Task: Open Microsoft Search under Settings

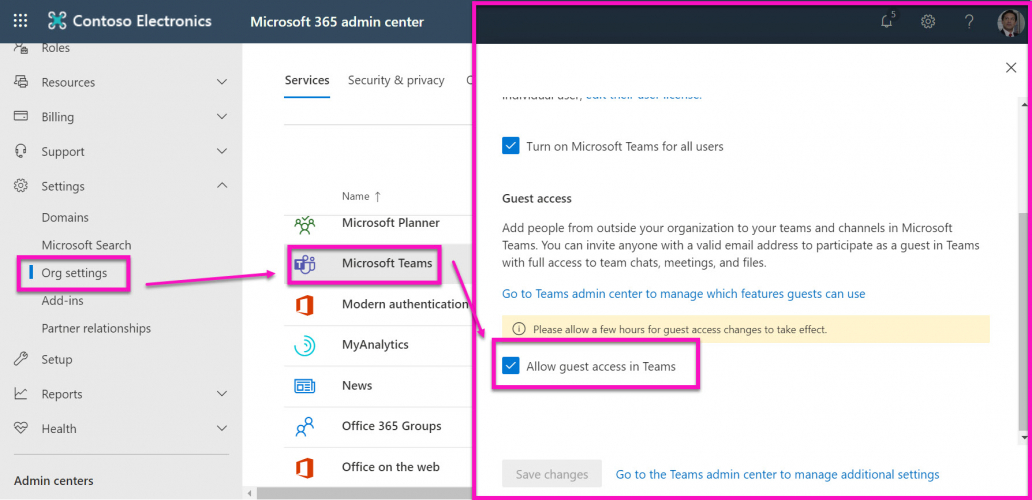Action: (86, 245)
